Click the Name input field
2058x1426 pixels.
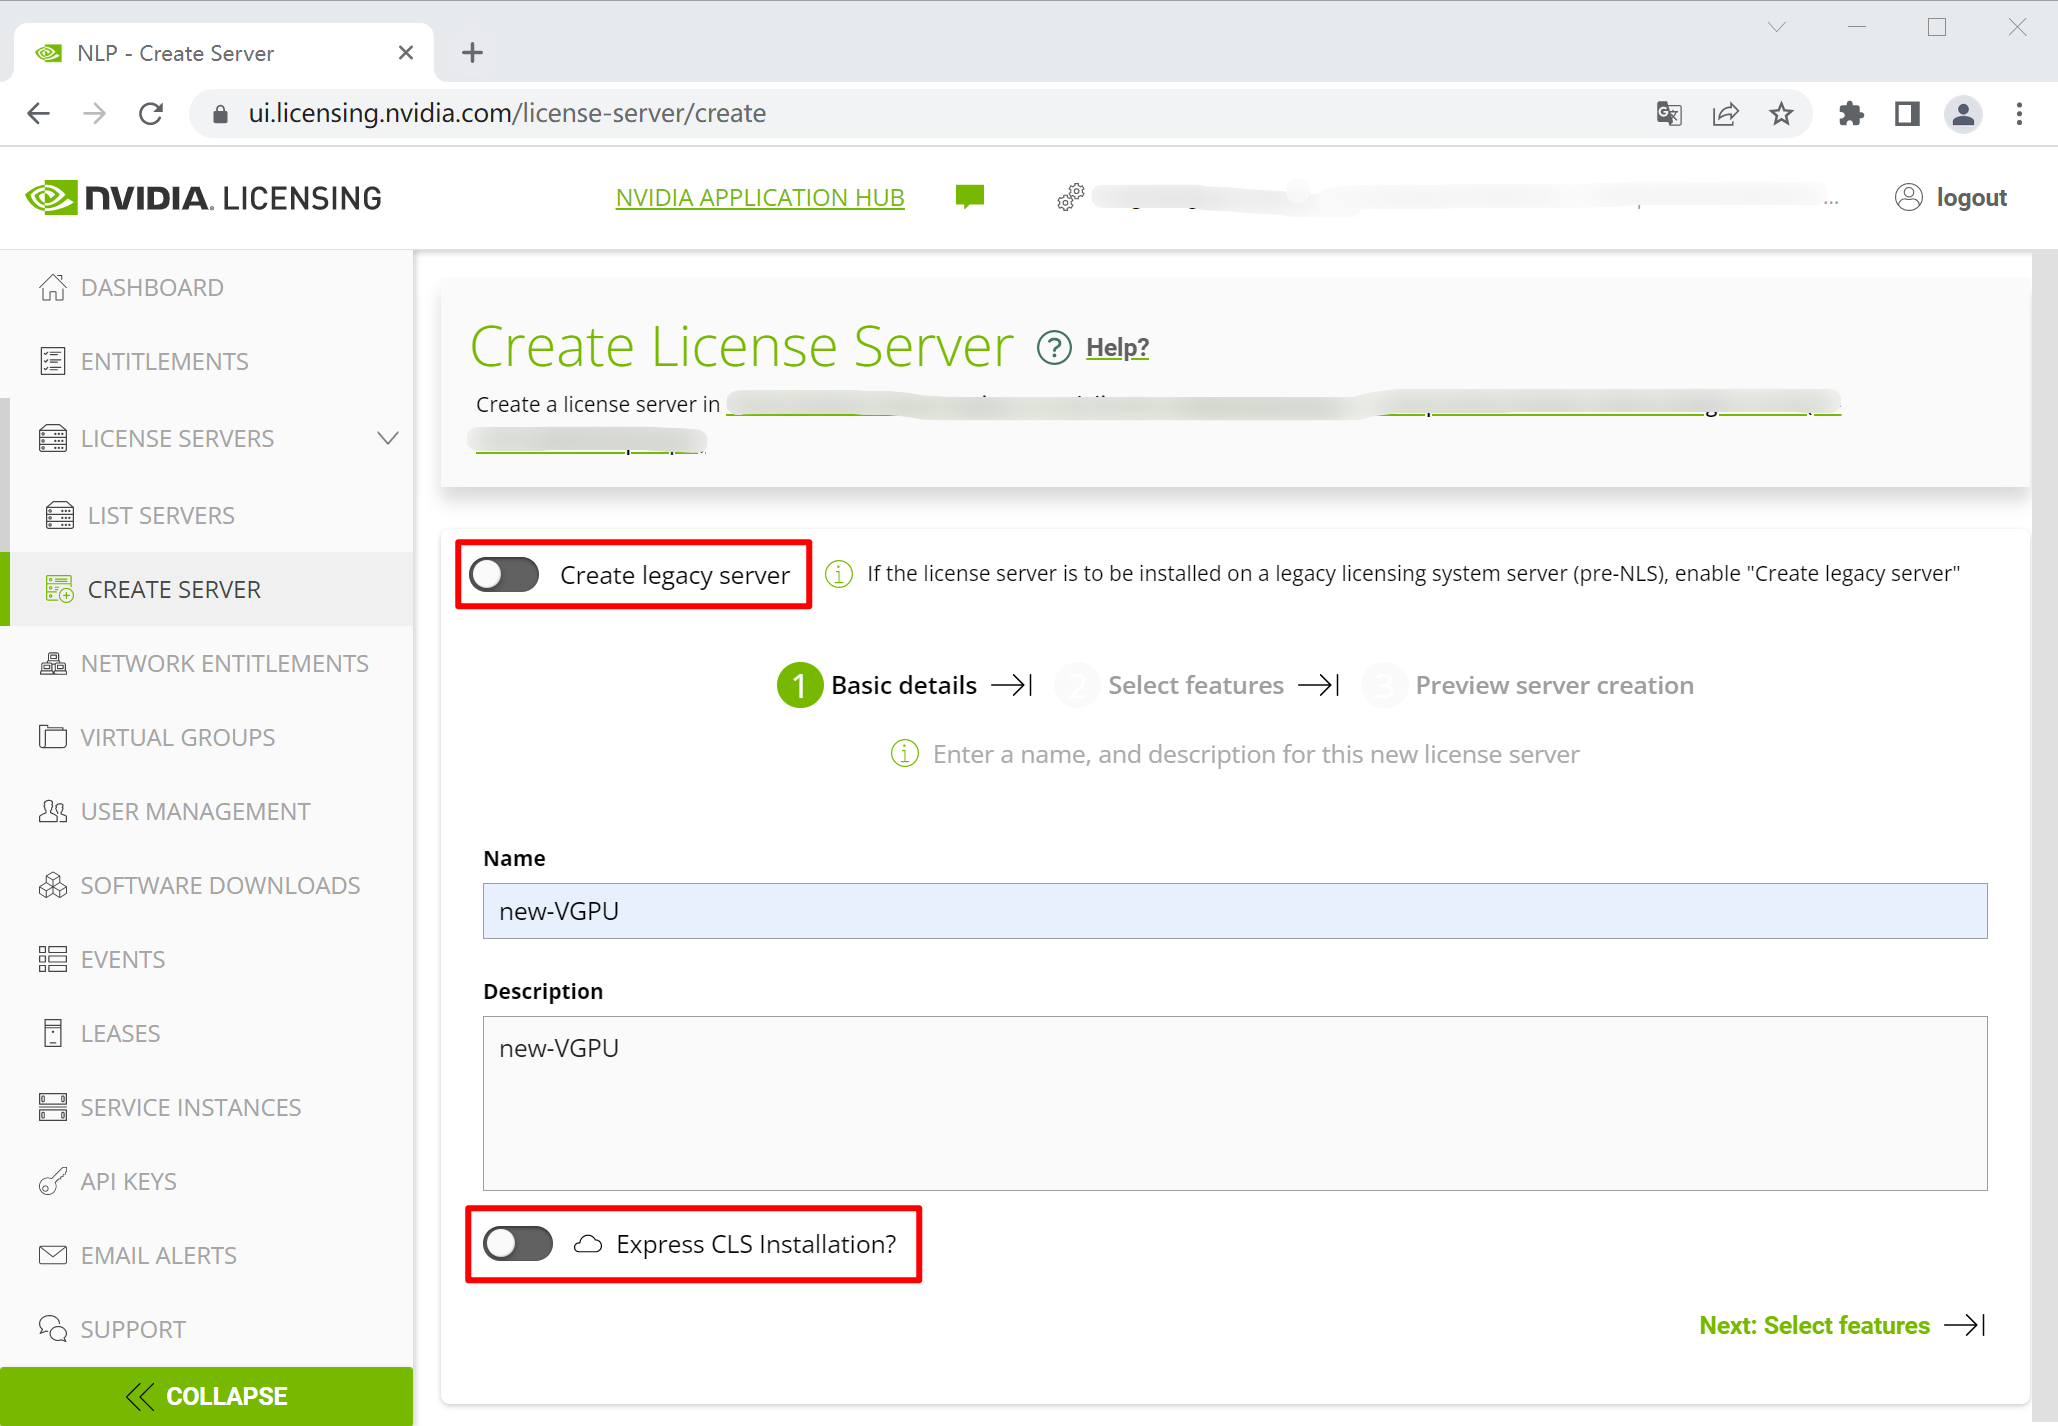point(1235,911)
